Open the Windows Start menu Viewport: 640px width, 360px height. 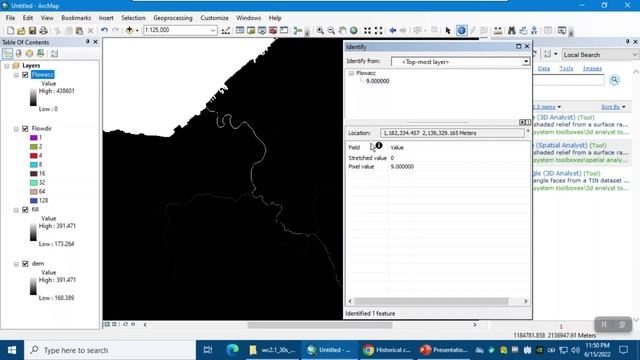(x=12, y=350)
